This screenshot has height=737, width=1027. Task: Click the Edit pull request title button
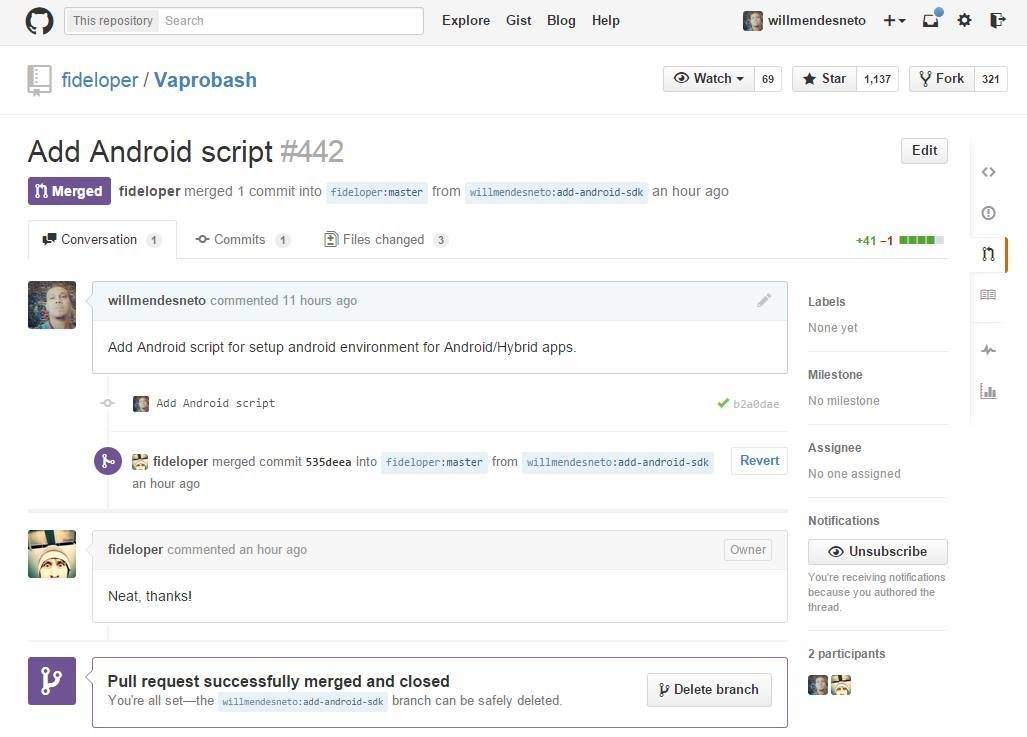[924, 151]
